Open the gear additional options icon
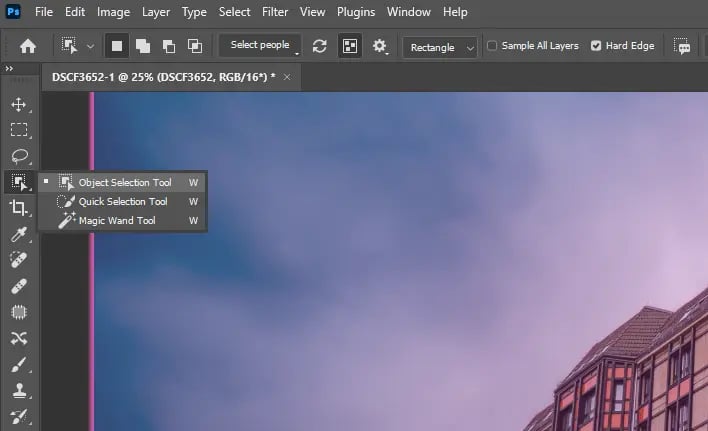The width and height of the screenshot is (708, 431). click(x=380, y=46)
